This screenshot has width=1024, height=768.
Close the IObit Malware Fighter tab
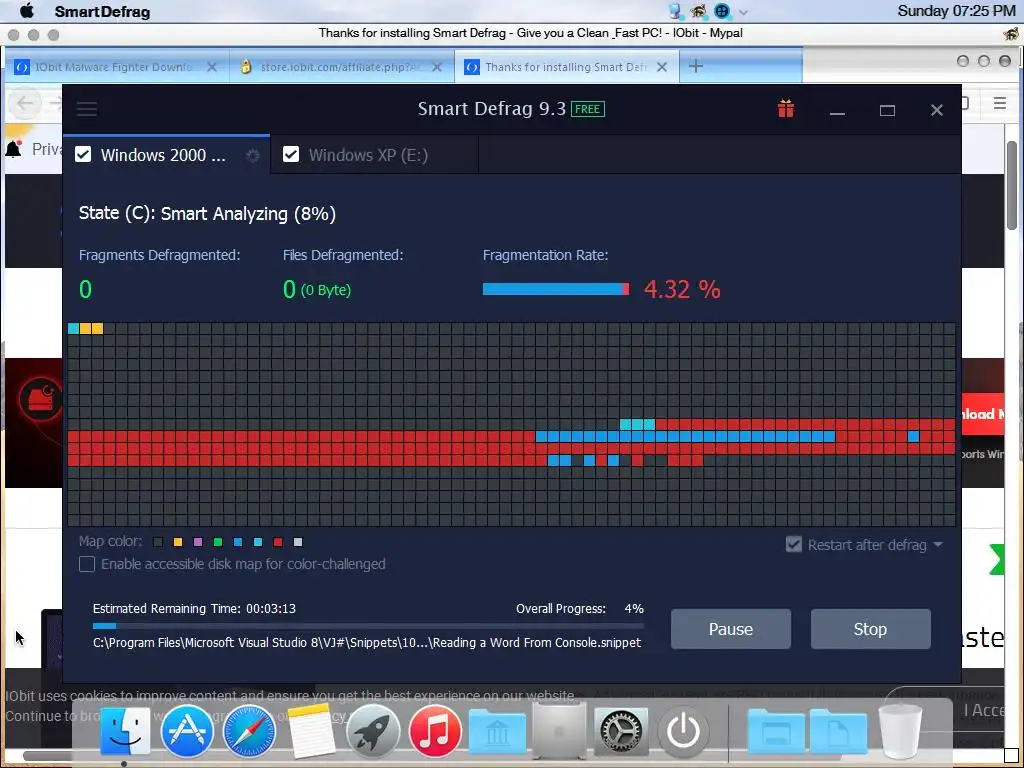tap(212, 67)
